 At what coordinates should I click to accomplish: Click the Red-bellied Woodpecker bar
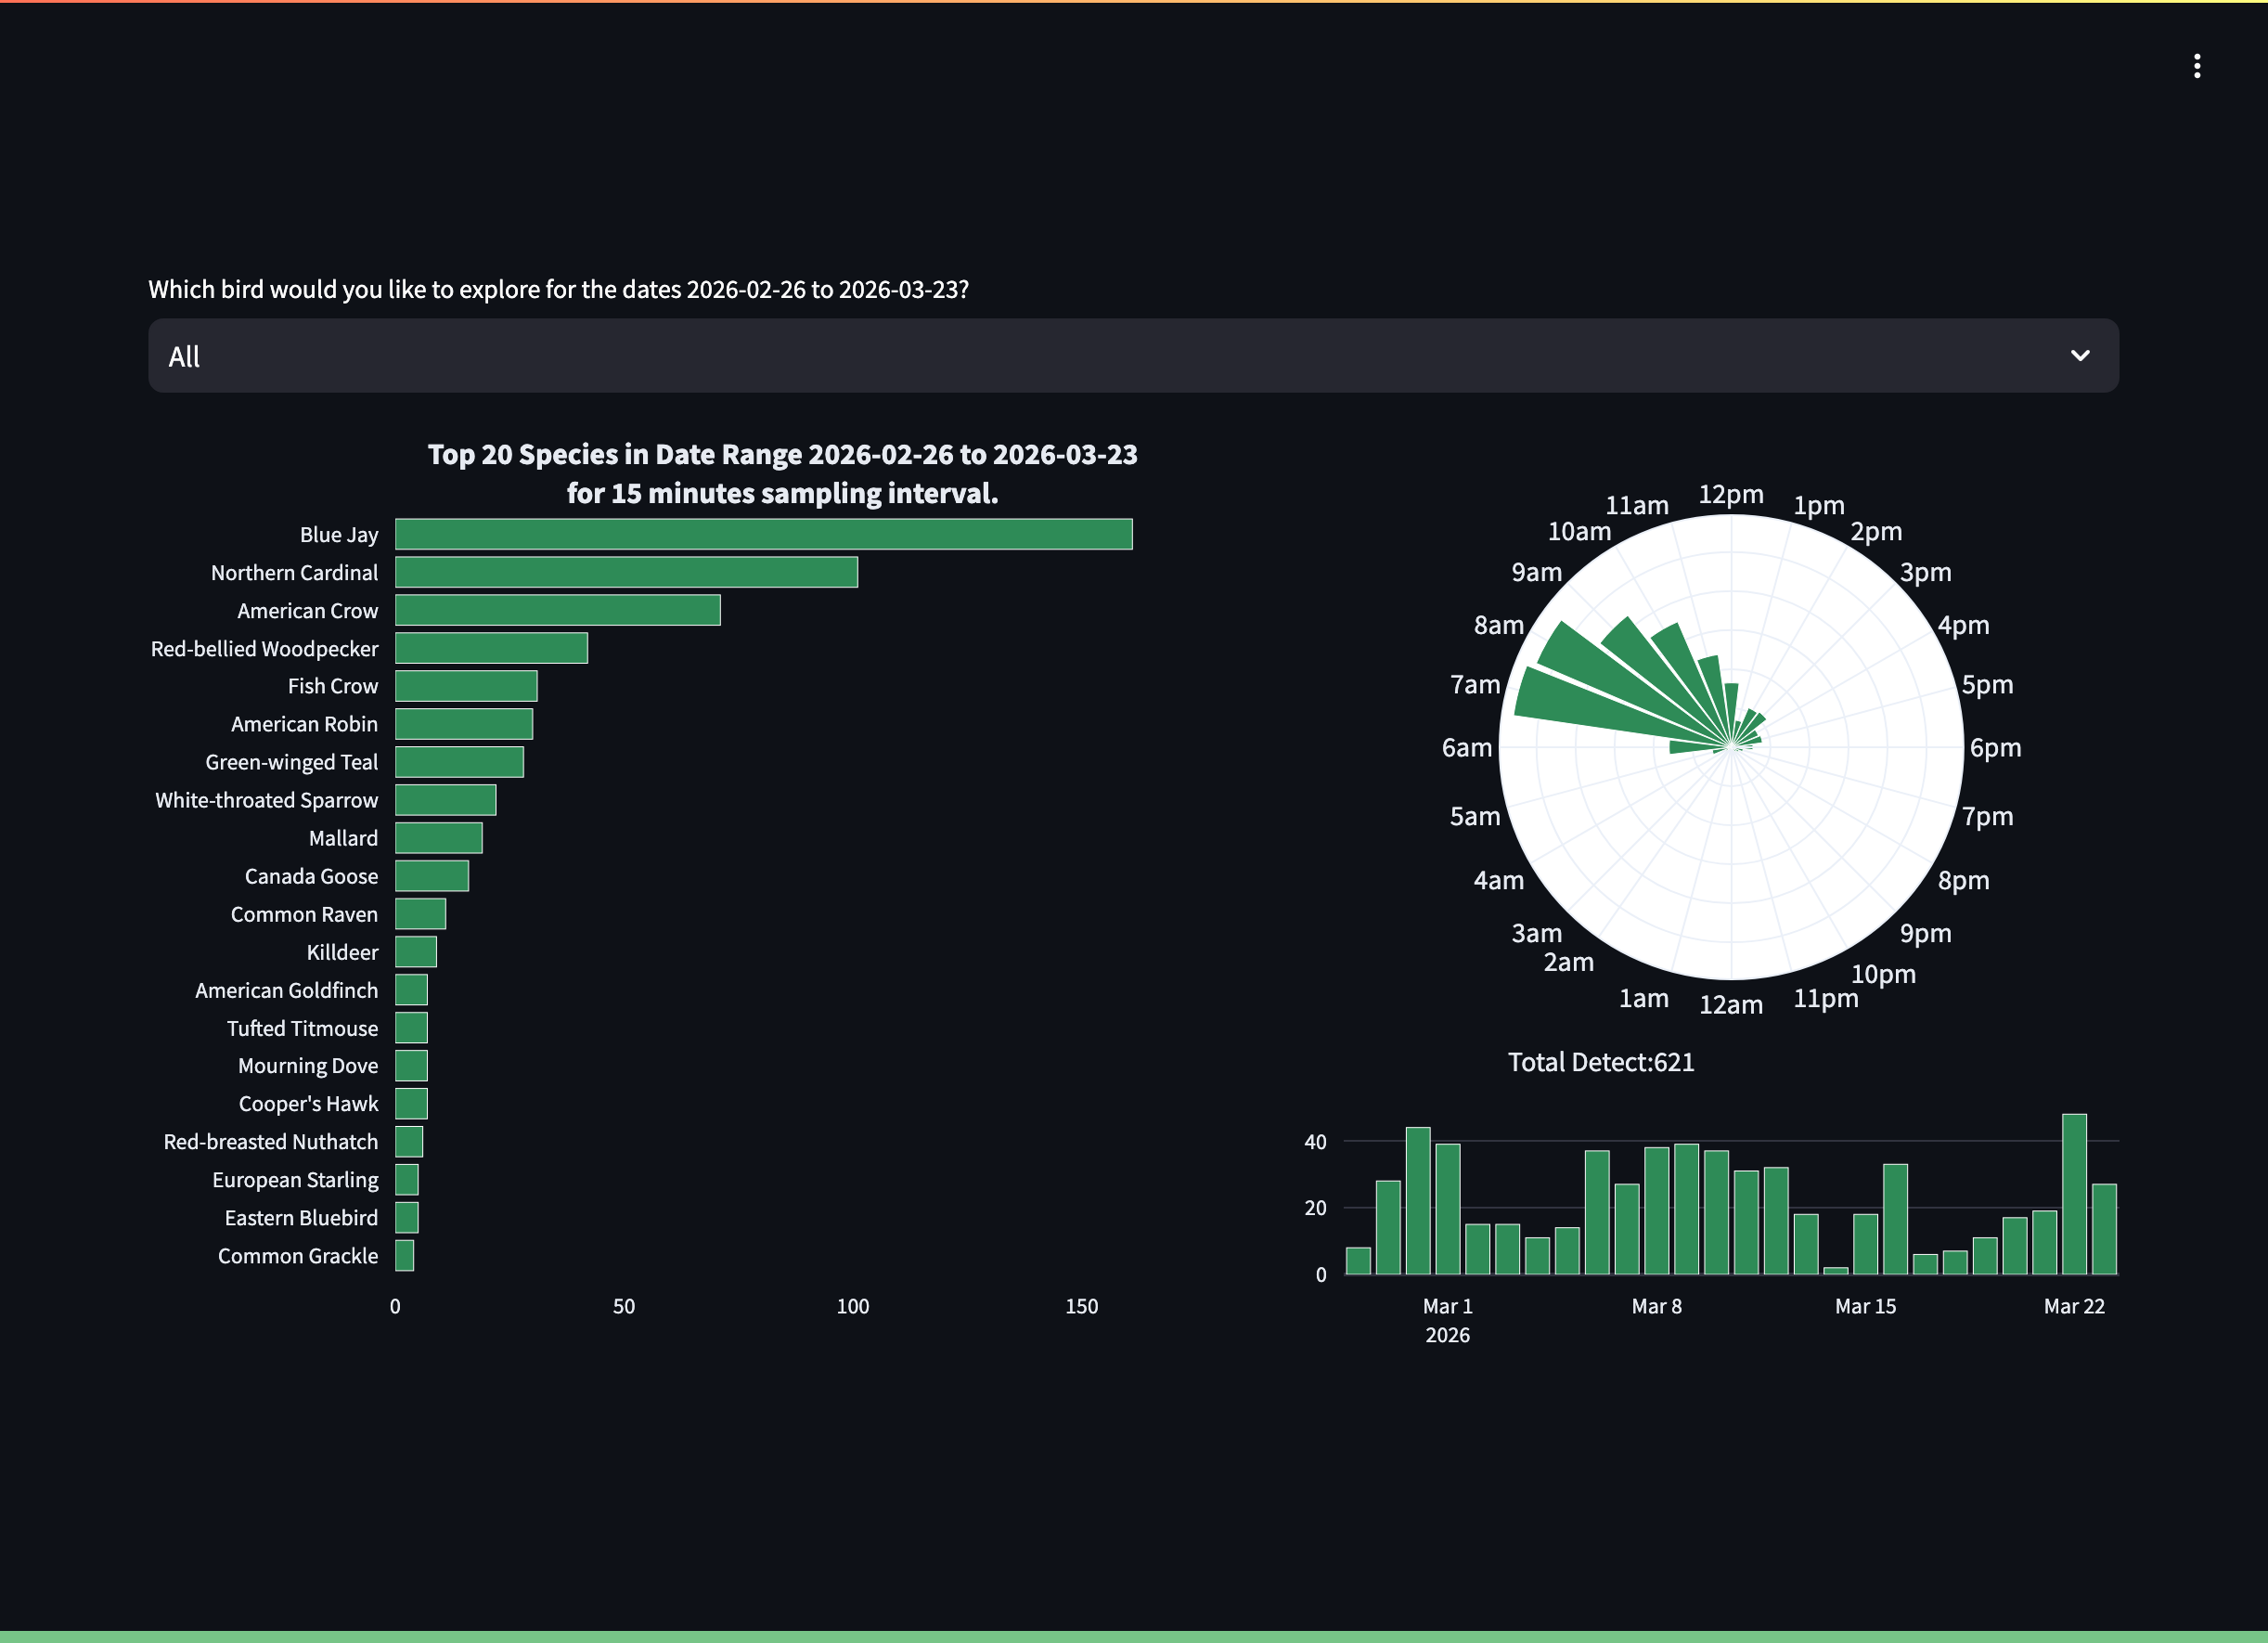pyautogui.click(x=490, y=648)
